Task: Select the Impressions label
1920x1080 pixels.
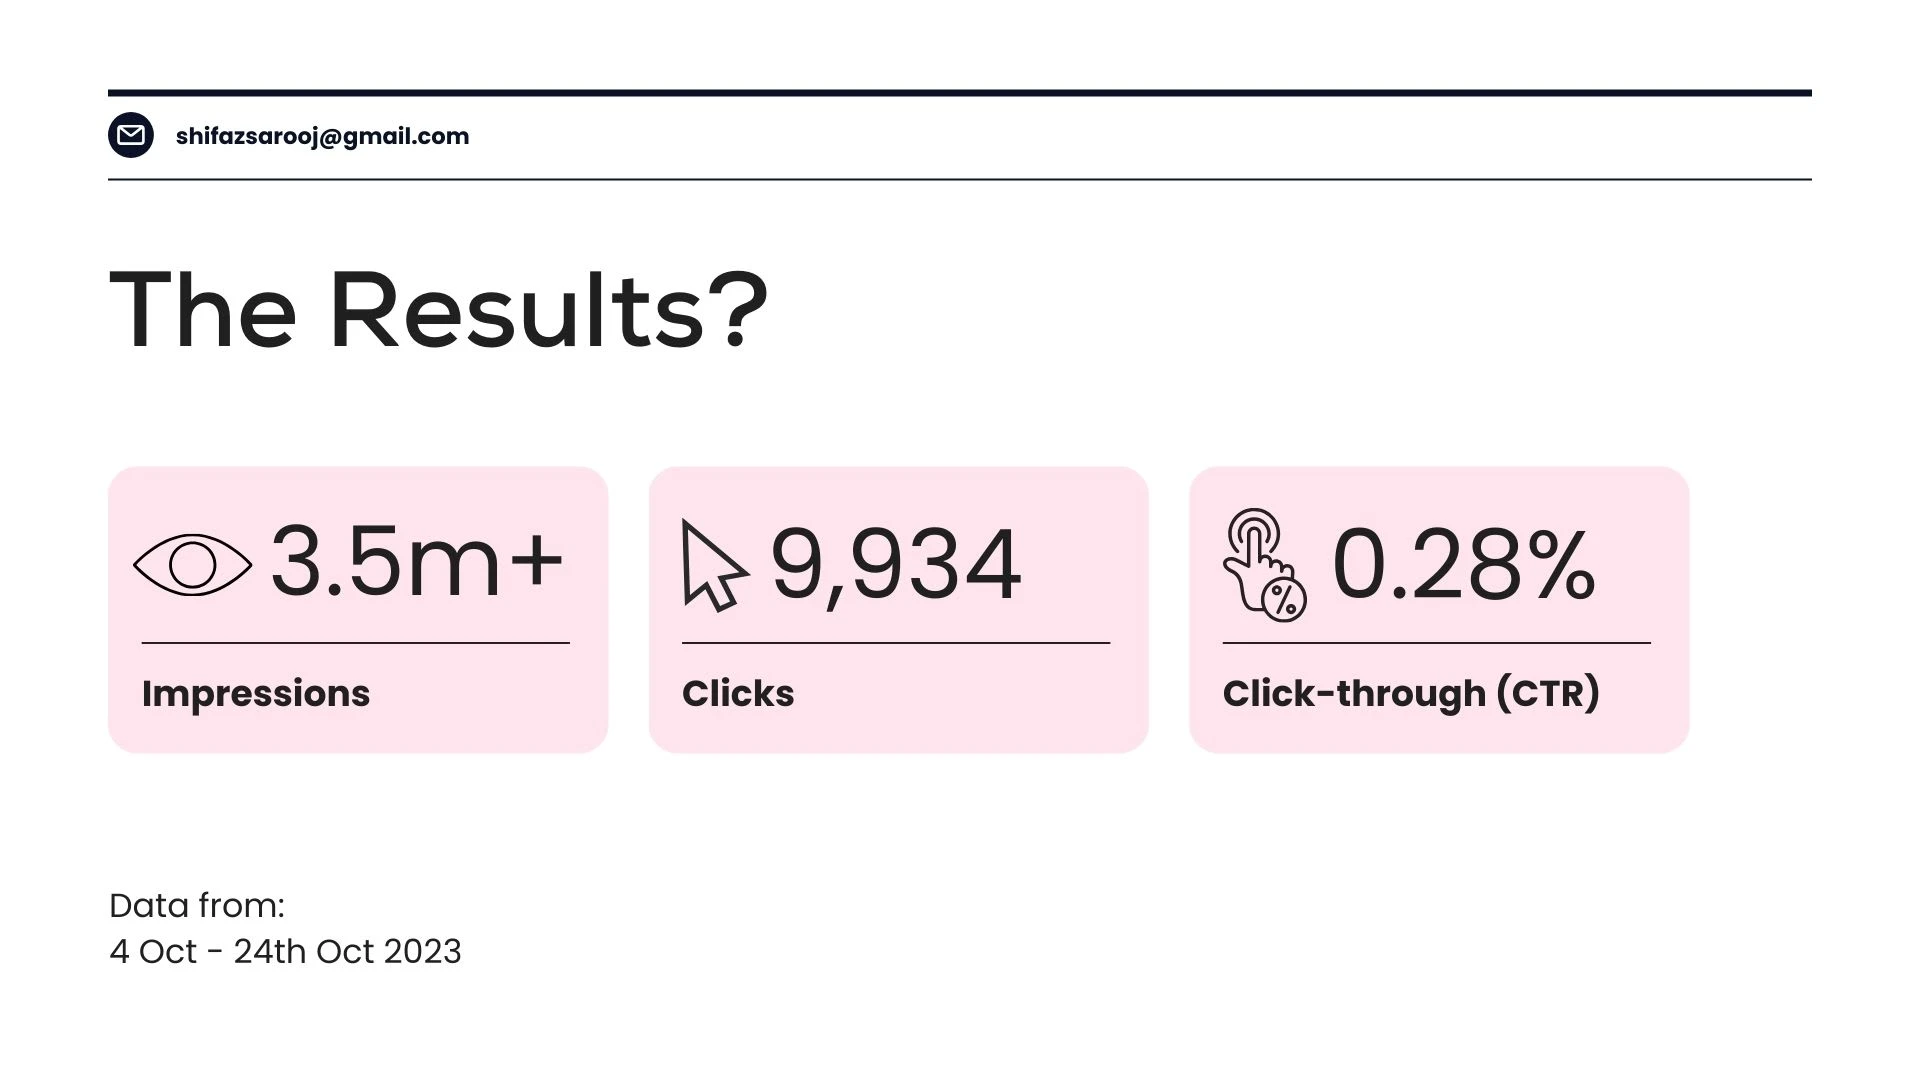Action: (256, 693)
